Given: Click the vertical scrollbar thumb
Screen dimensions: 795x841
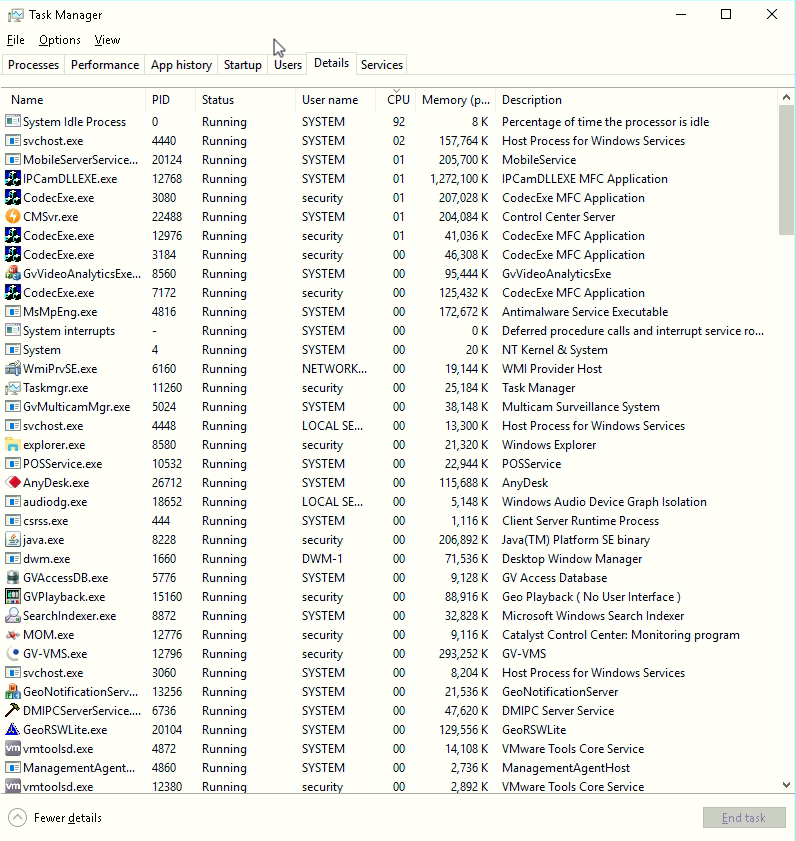Looking at the screenshot, I should coord(786,170).
